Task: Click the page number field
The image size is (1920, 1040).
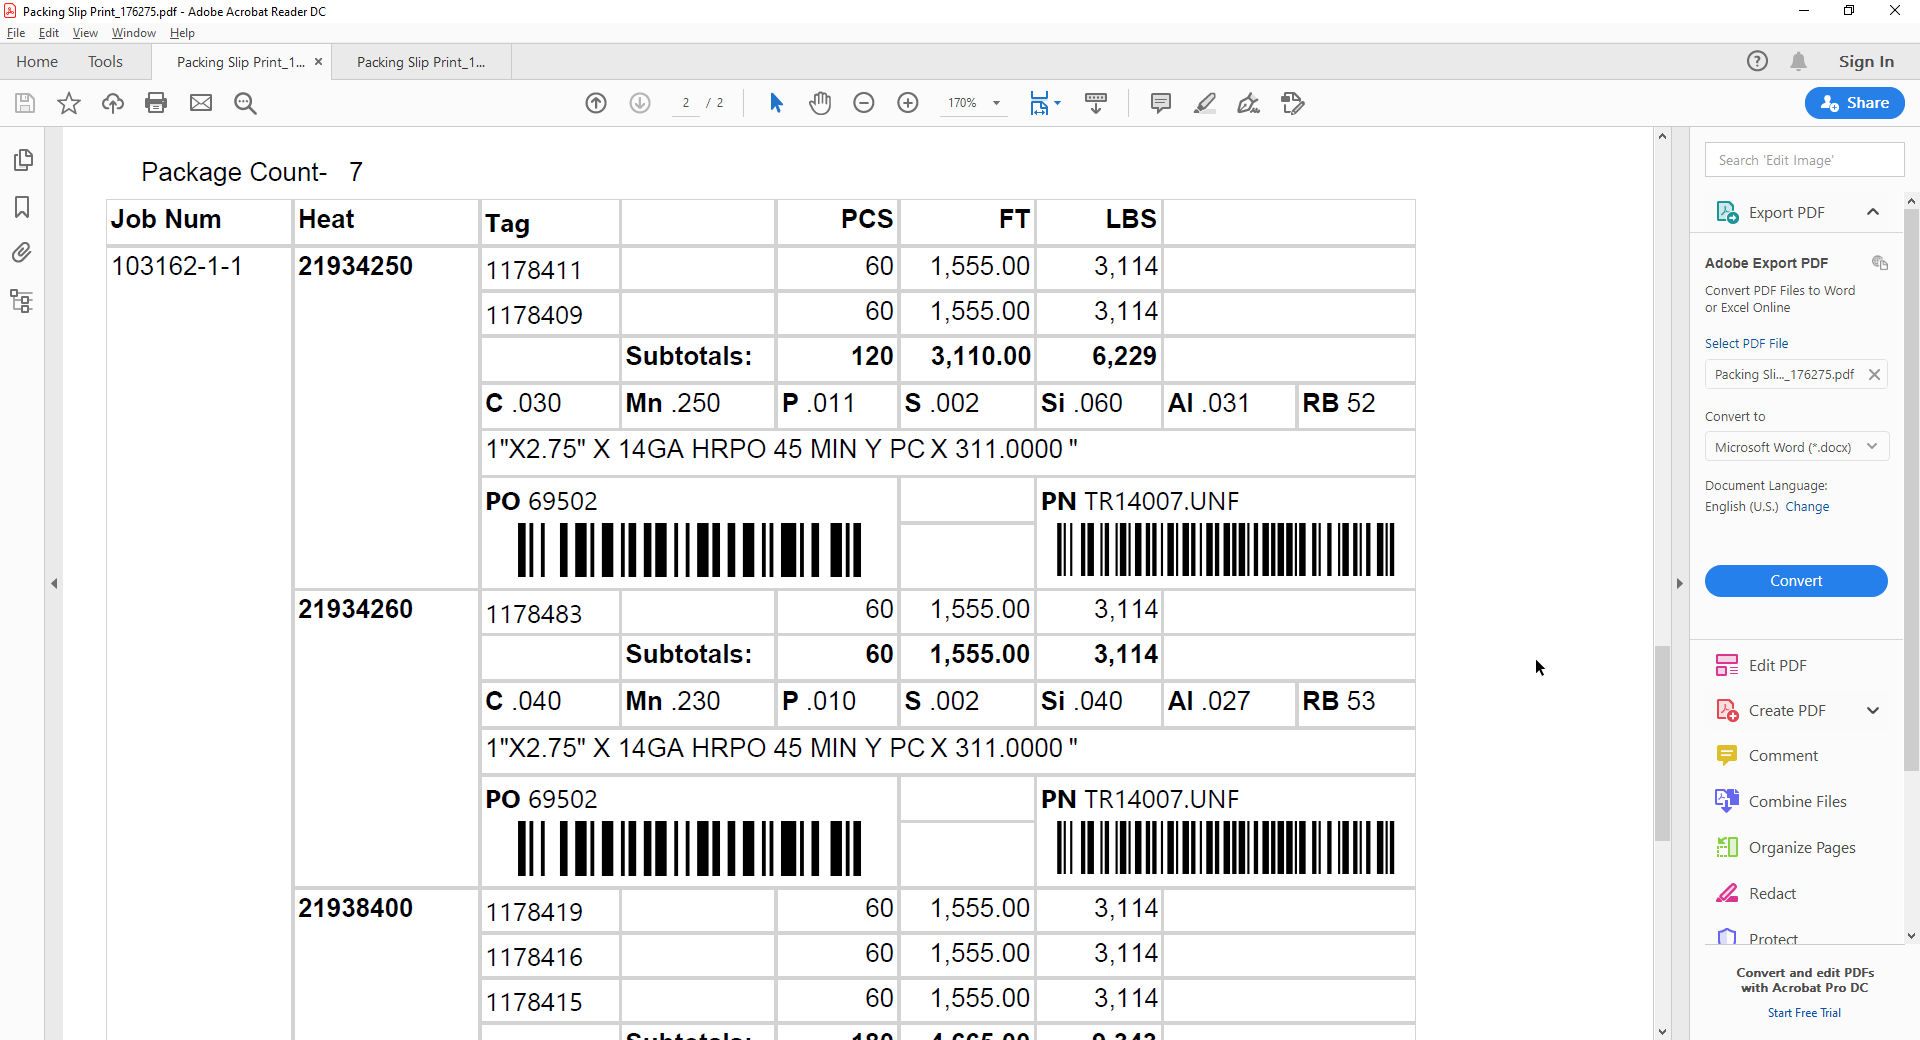Action: pos(686,103)
